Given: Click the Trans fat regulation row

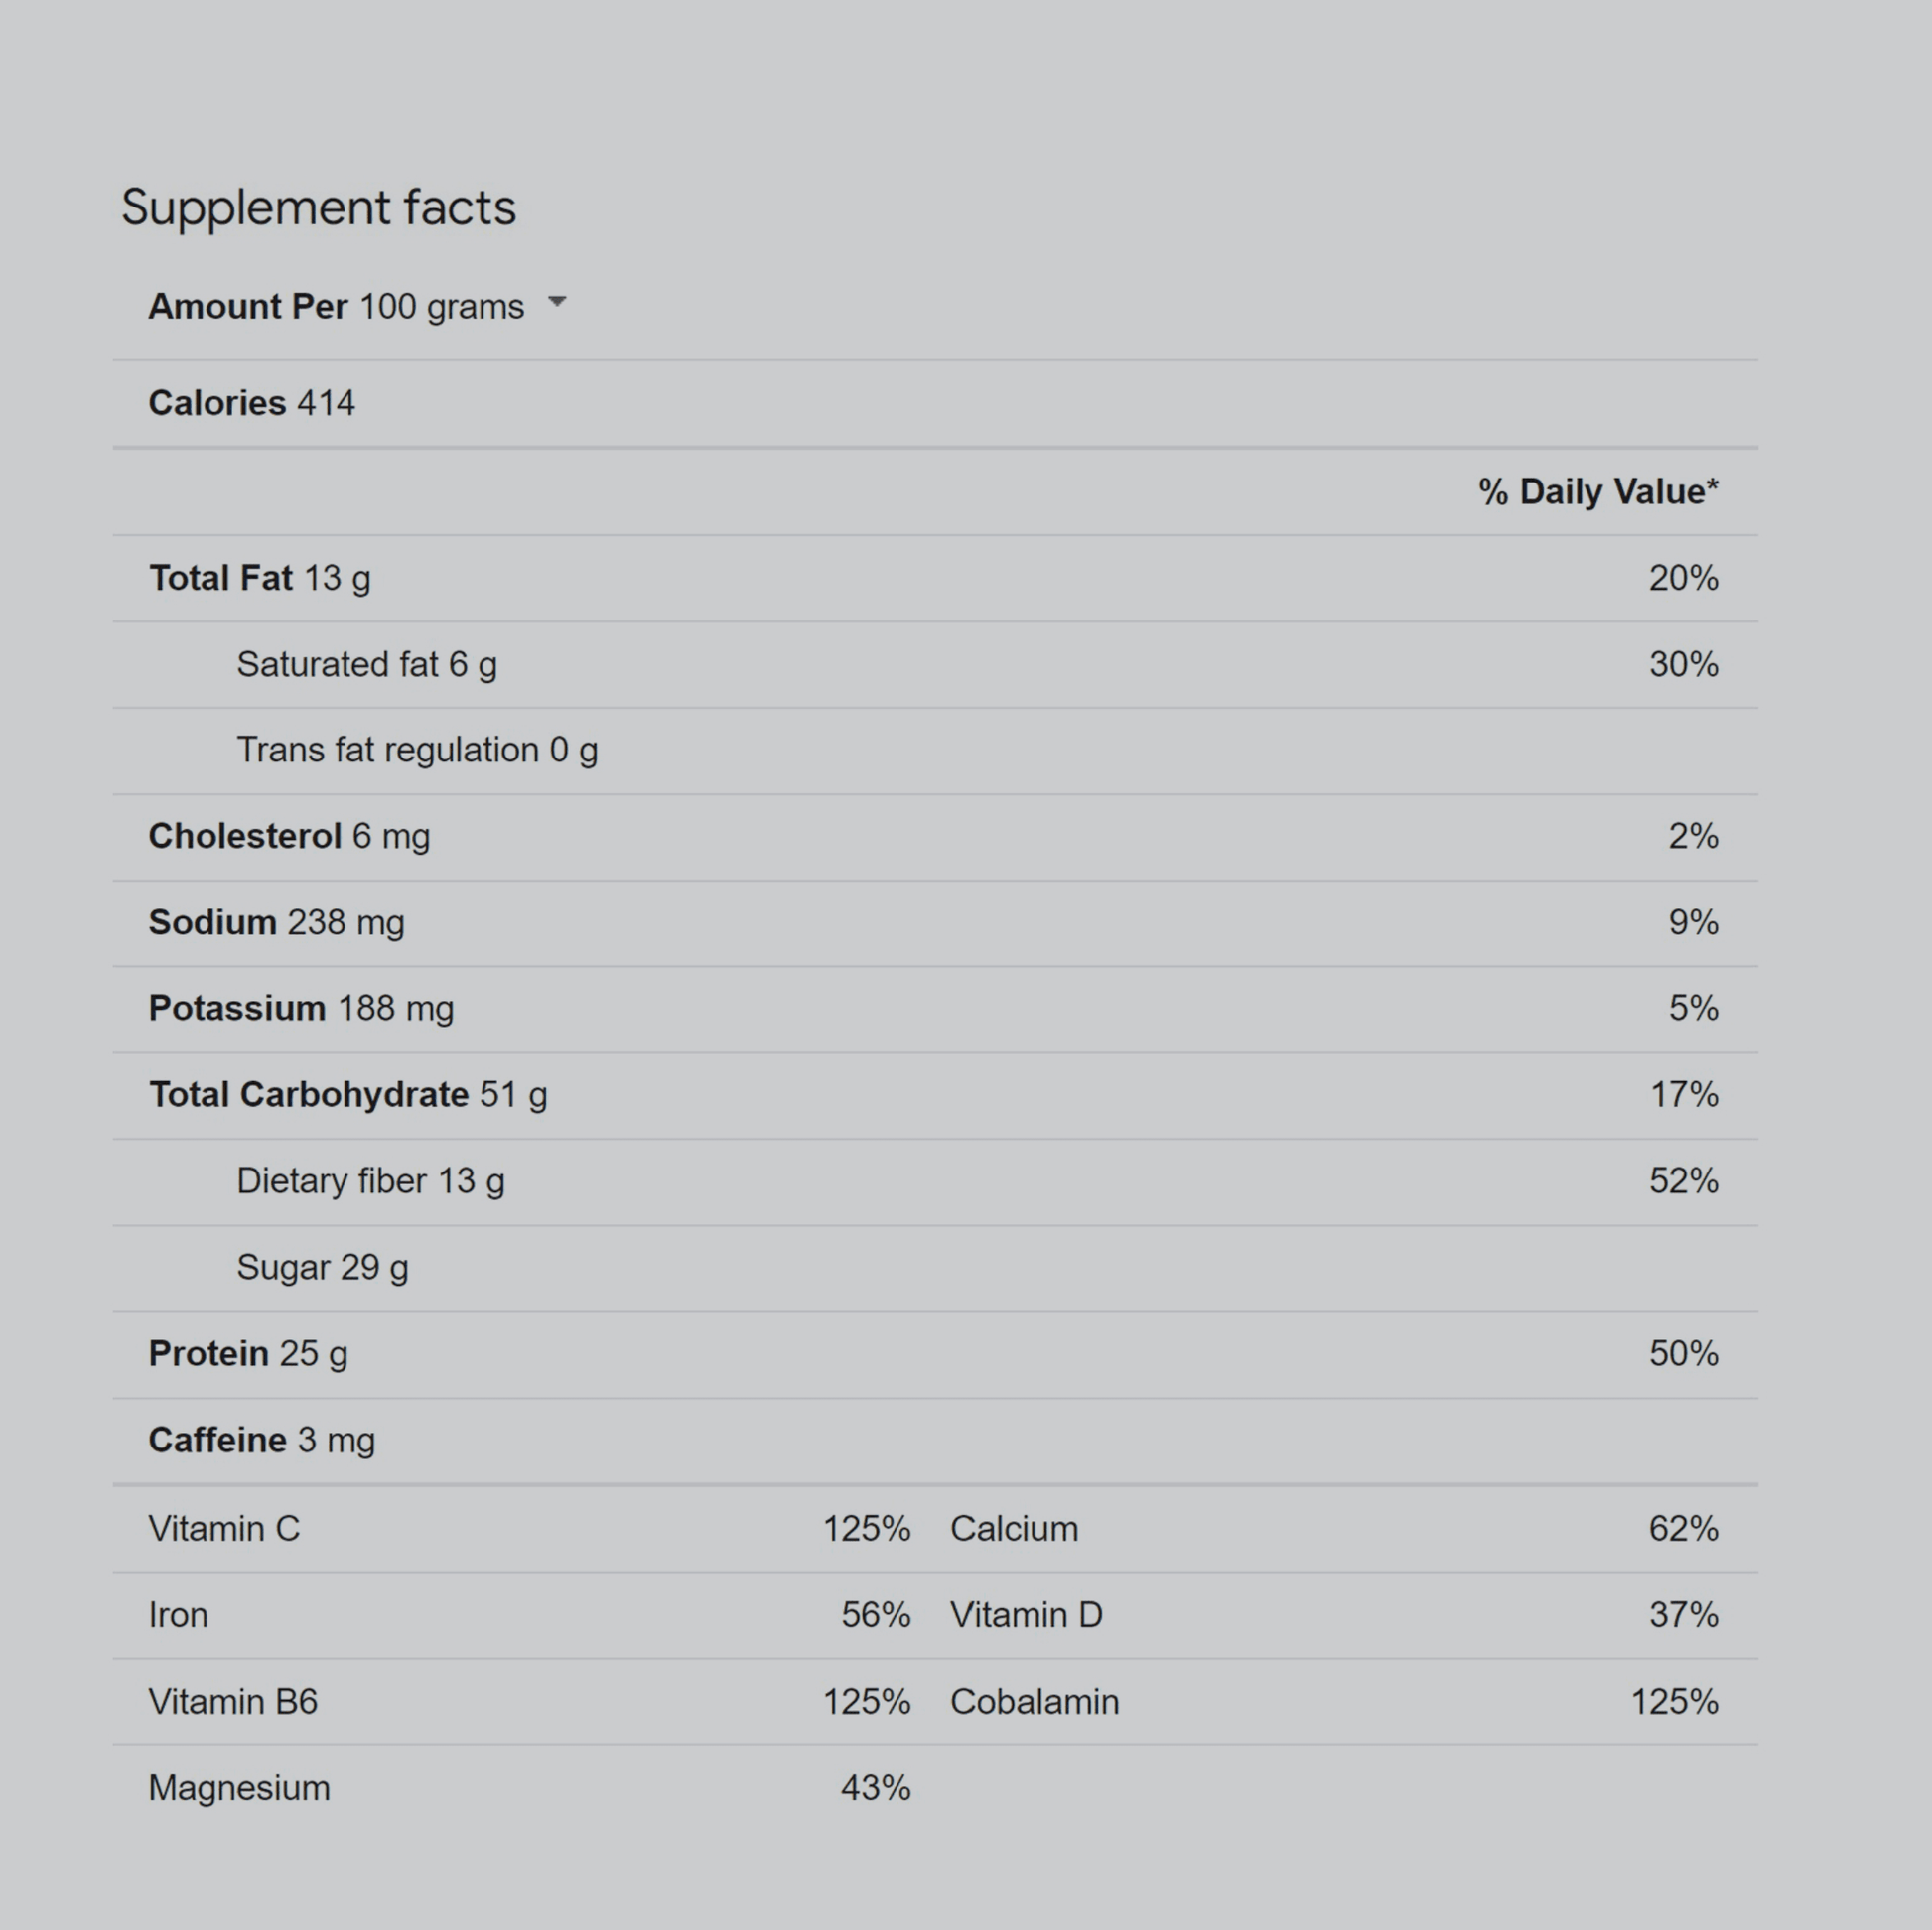Looking at the screenshot, I should [416, 750].
